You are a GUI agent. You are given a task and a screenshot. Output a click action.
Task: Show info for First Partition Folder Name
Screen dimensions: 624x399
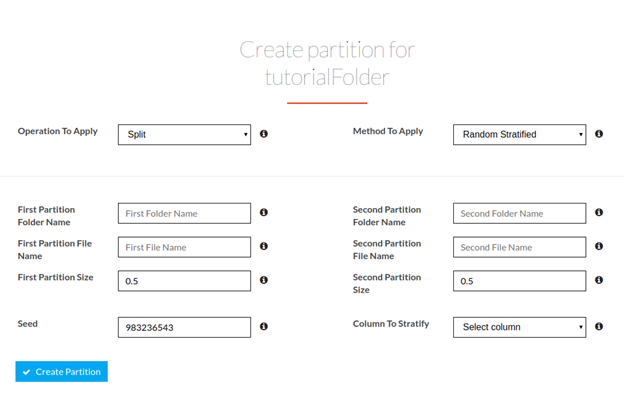point(263,212)
